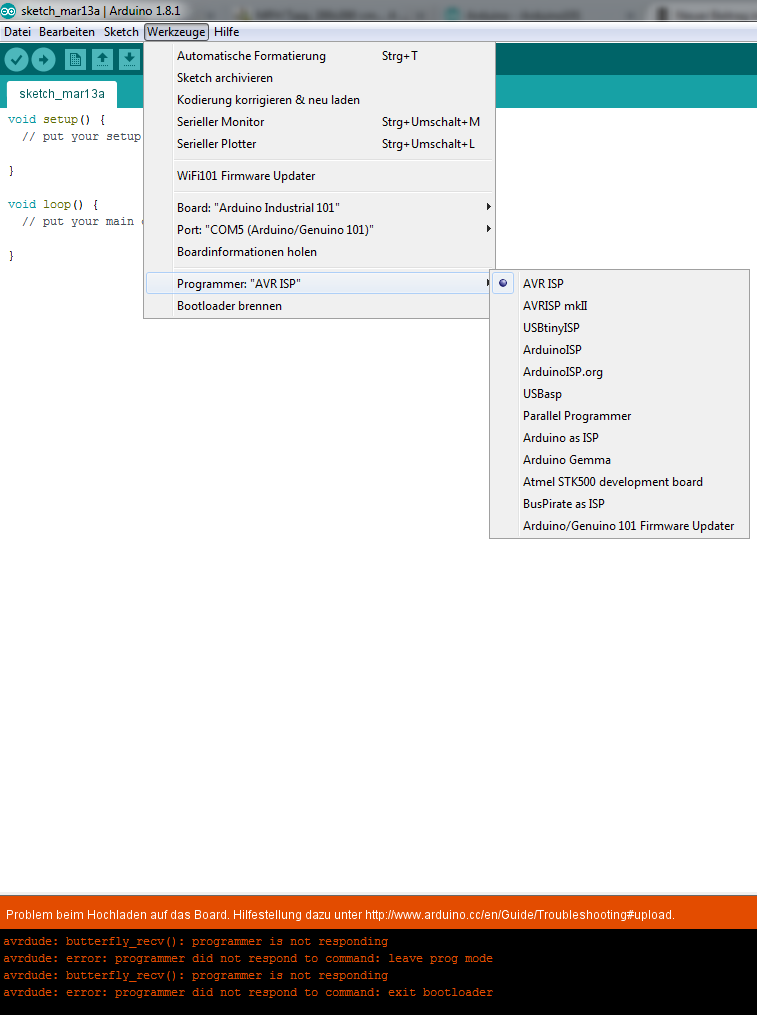Click the New sketch page icon

75,60
